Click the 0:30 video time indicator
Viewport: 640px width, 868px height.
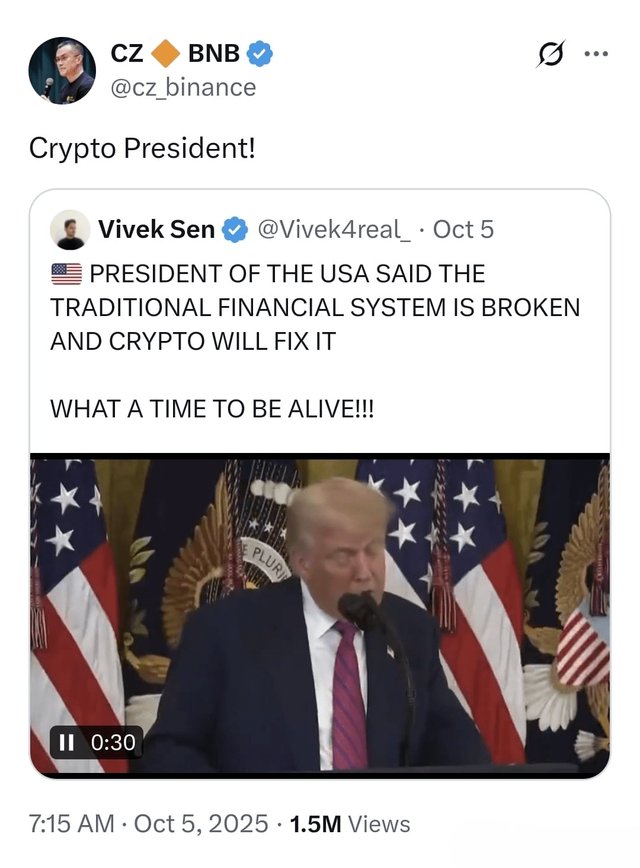pos(113,742)
